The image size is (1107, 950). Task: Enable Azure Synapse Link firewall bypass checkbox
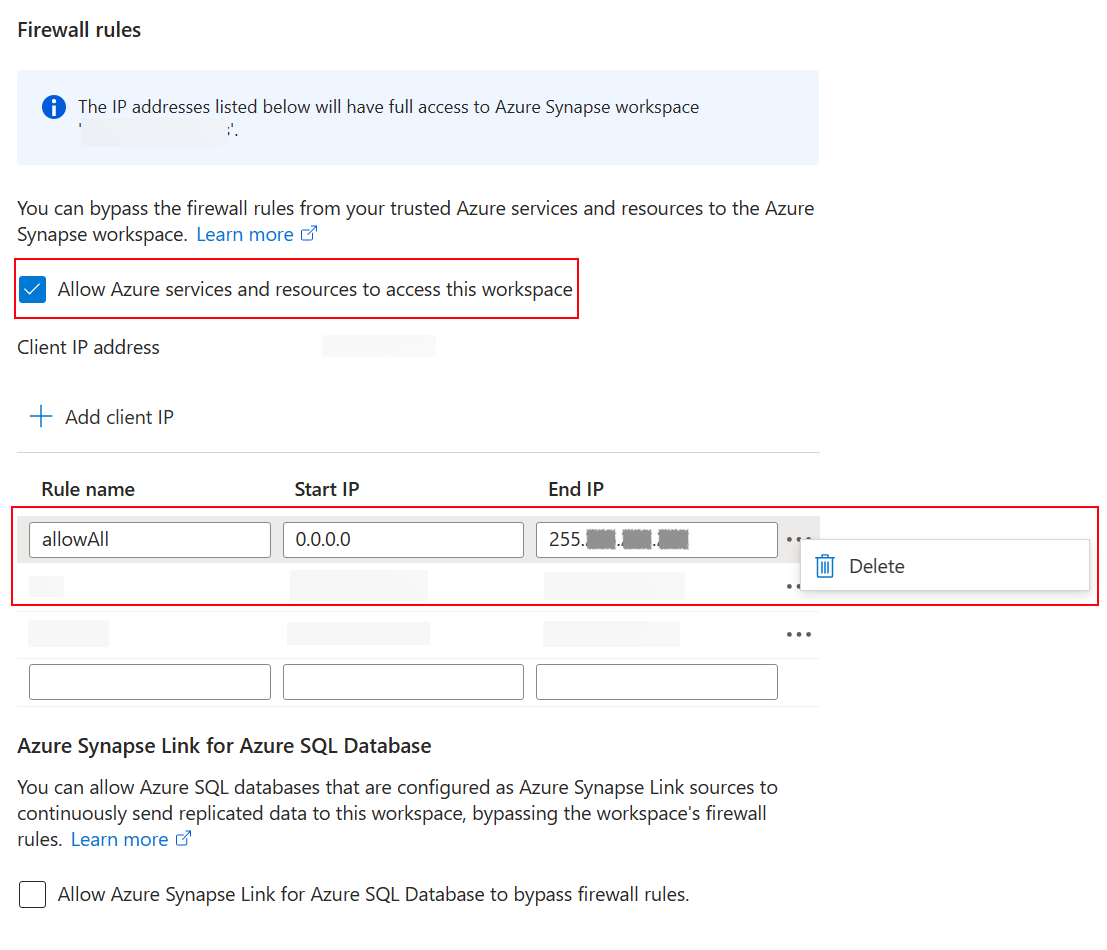tap(32, 894)
